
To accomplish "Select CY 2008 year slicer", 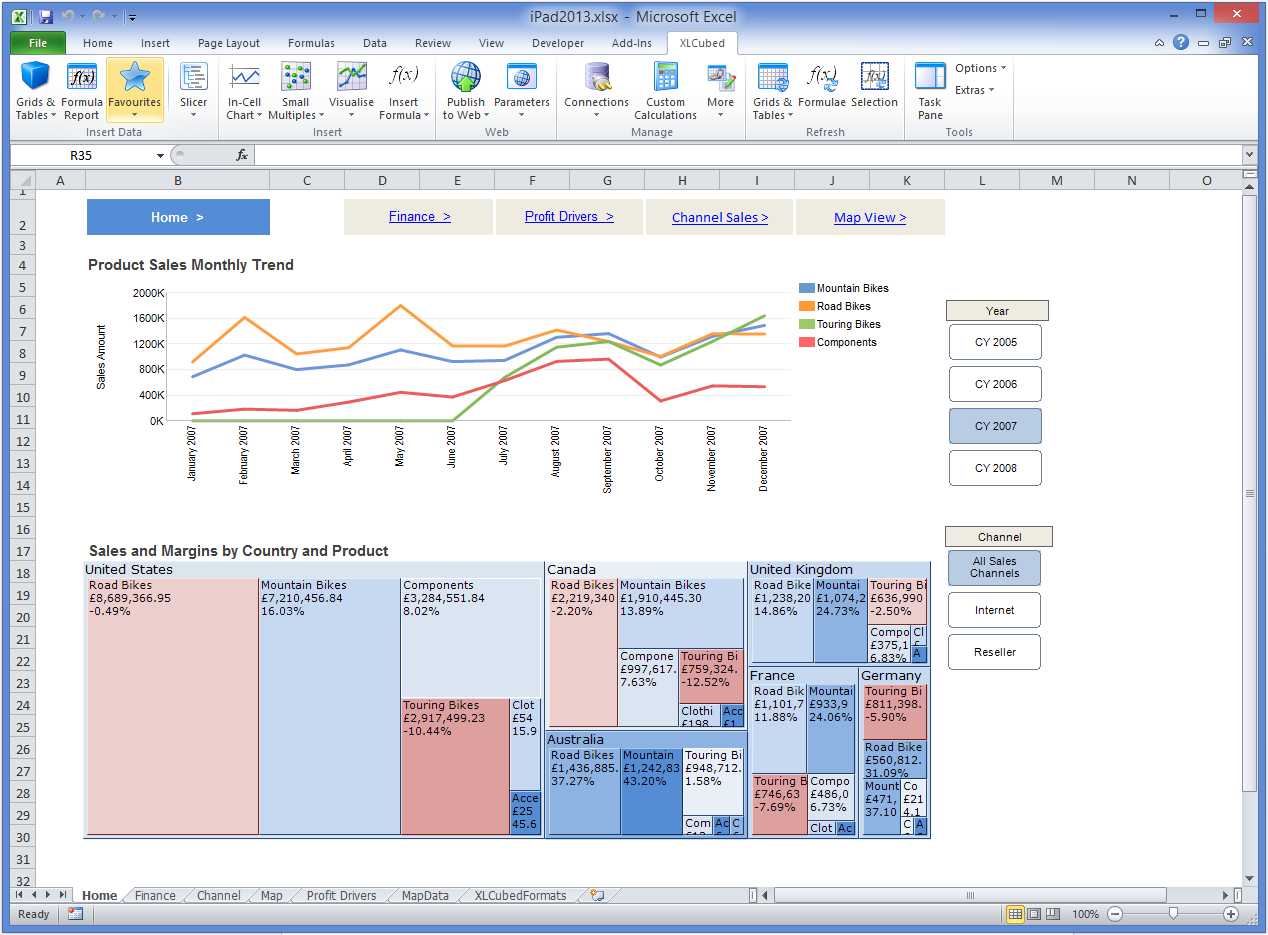I will click(995, 468).
